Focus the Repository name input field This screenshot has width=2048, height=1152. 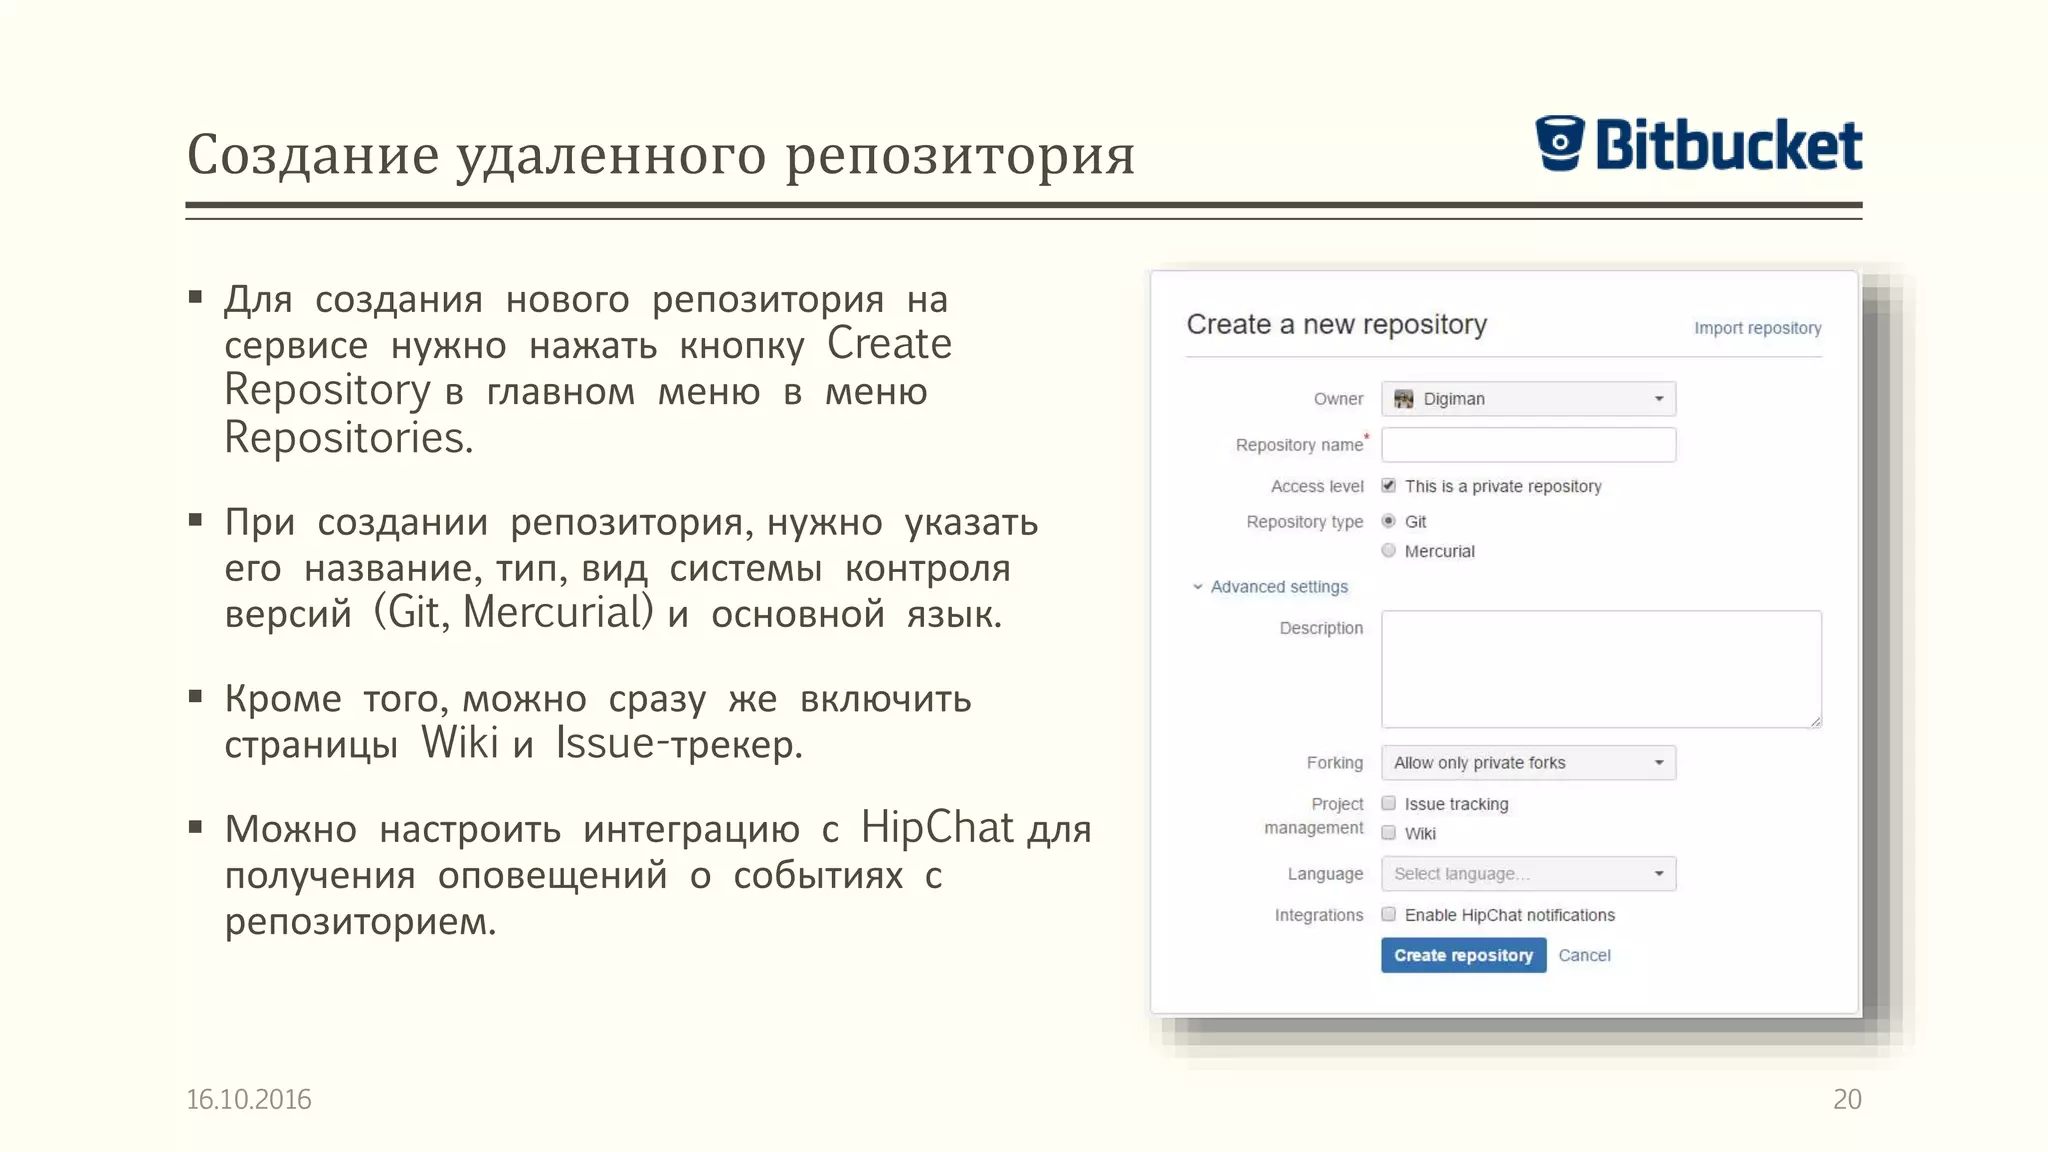(x=1528, y=445)
